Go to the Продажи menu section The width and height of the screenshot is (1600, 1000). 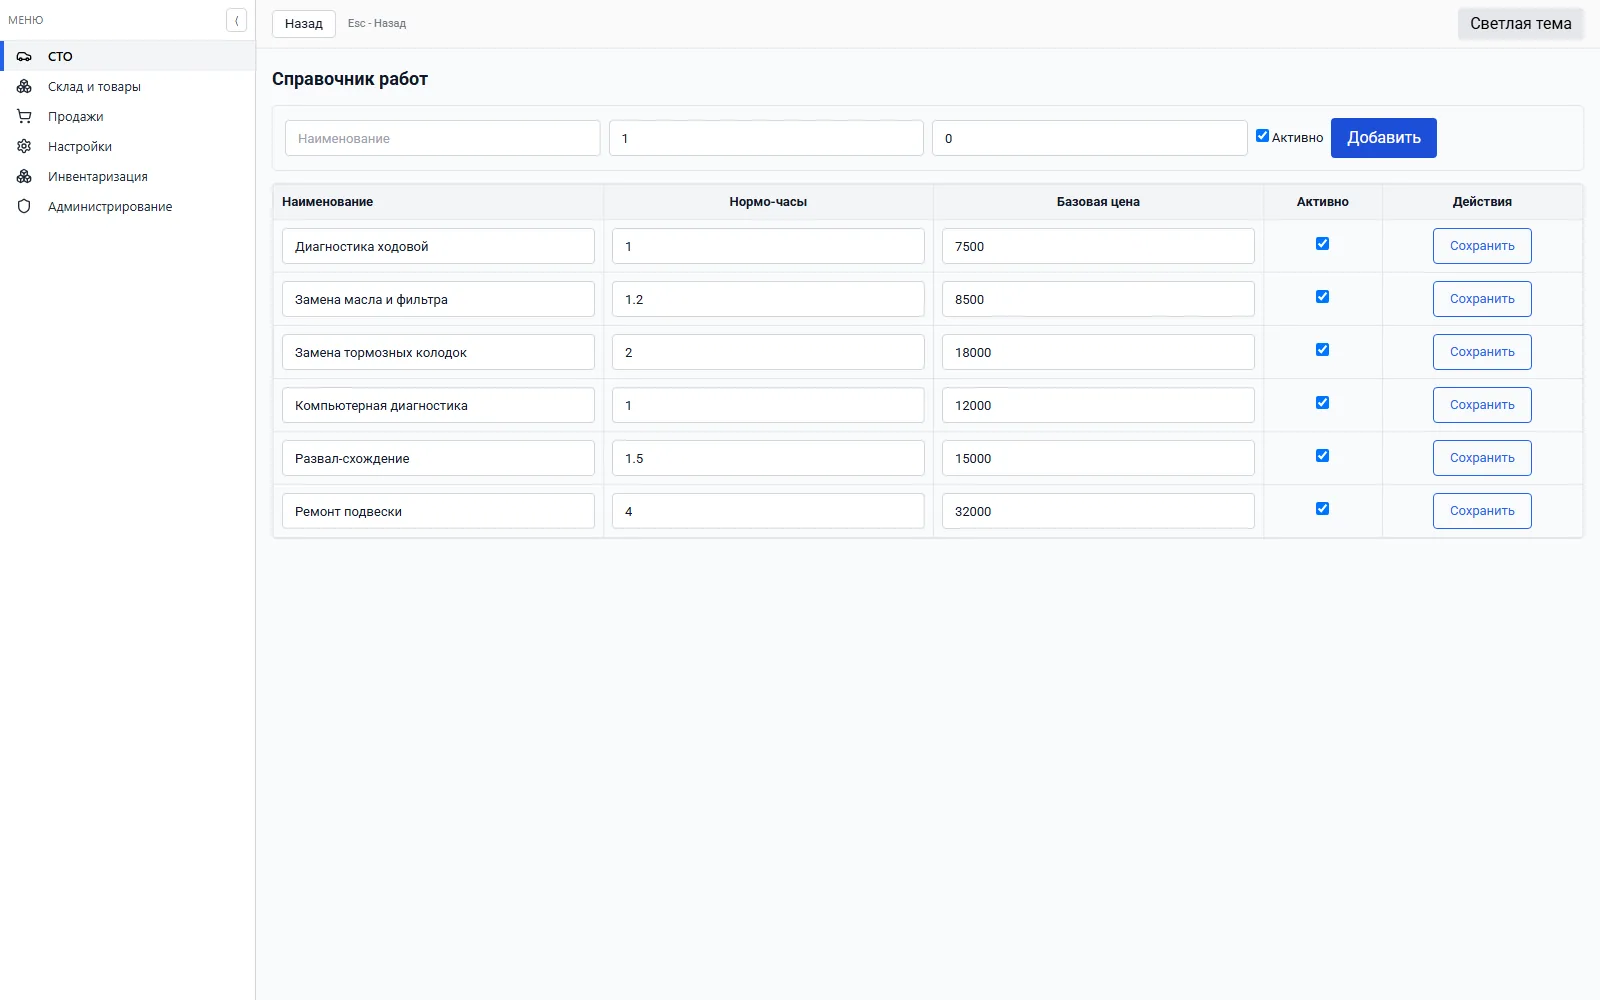coord(128,116)
